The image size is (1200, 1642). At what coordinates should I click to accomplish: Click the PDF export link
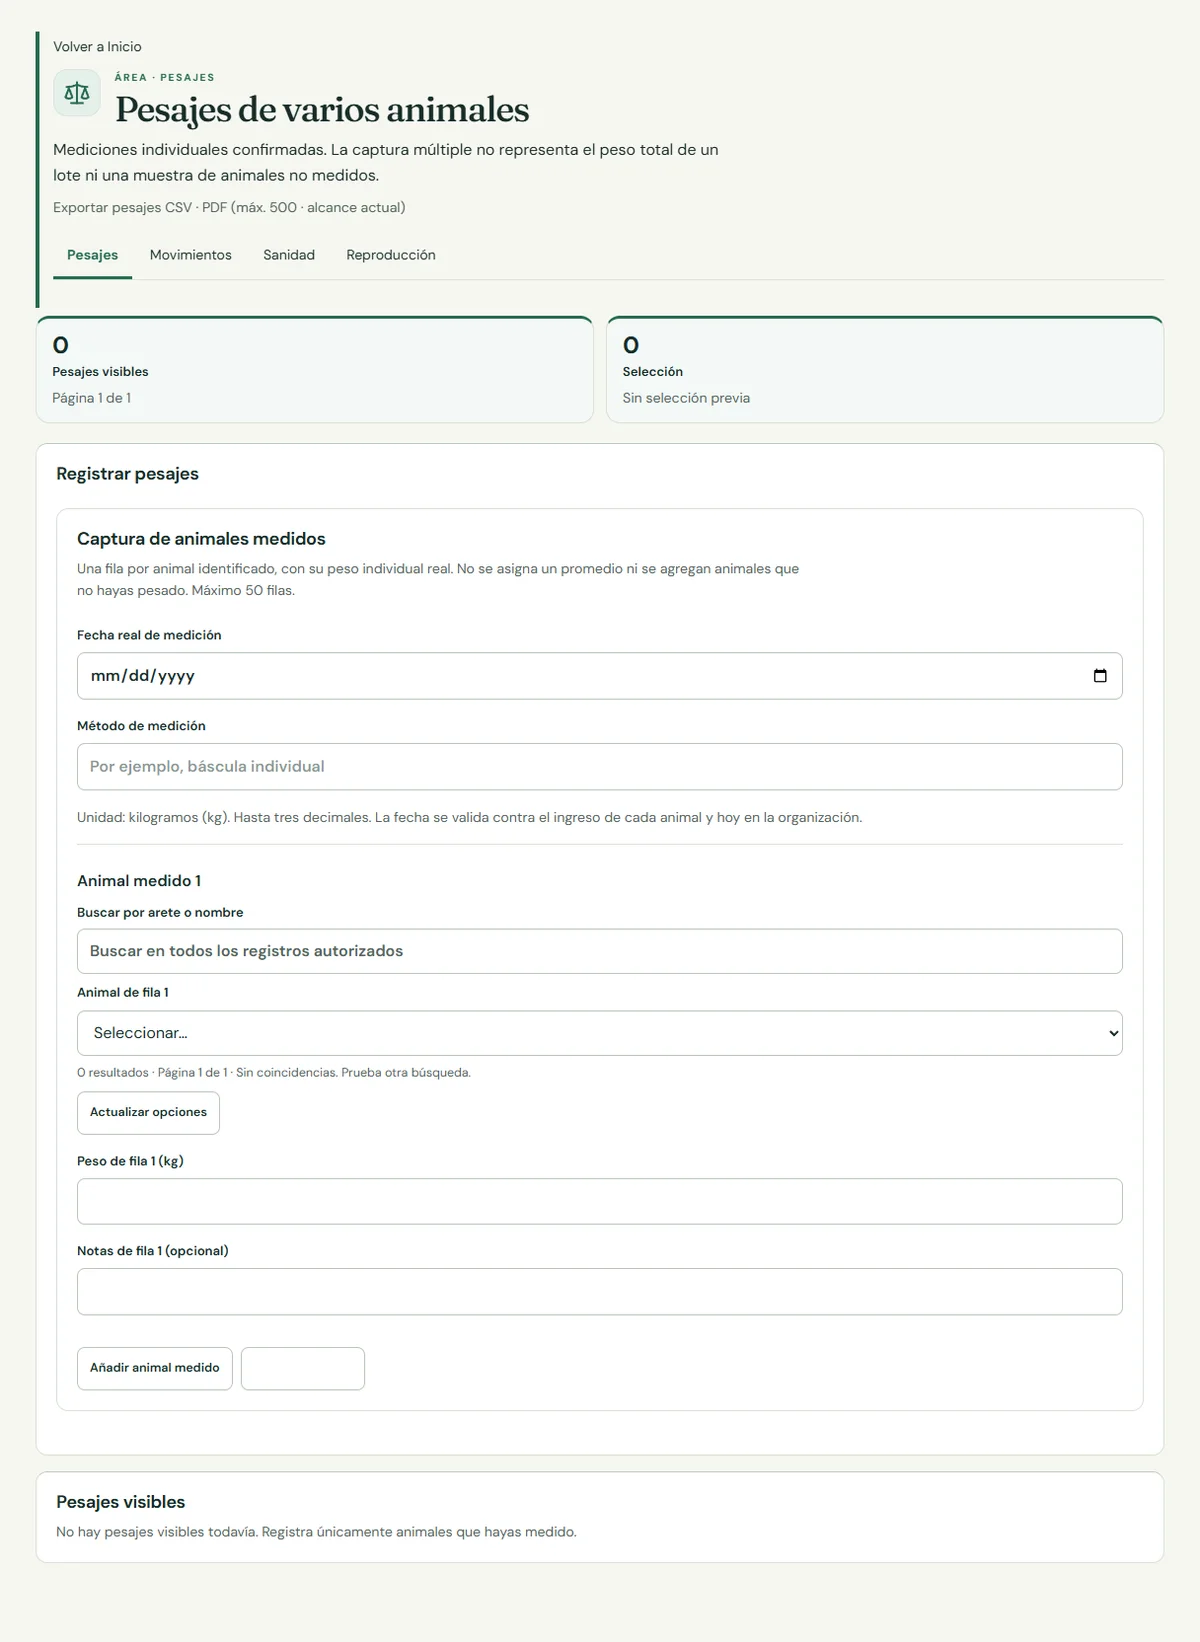tap(214, 208)
